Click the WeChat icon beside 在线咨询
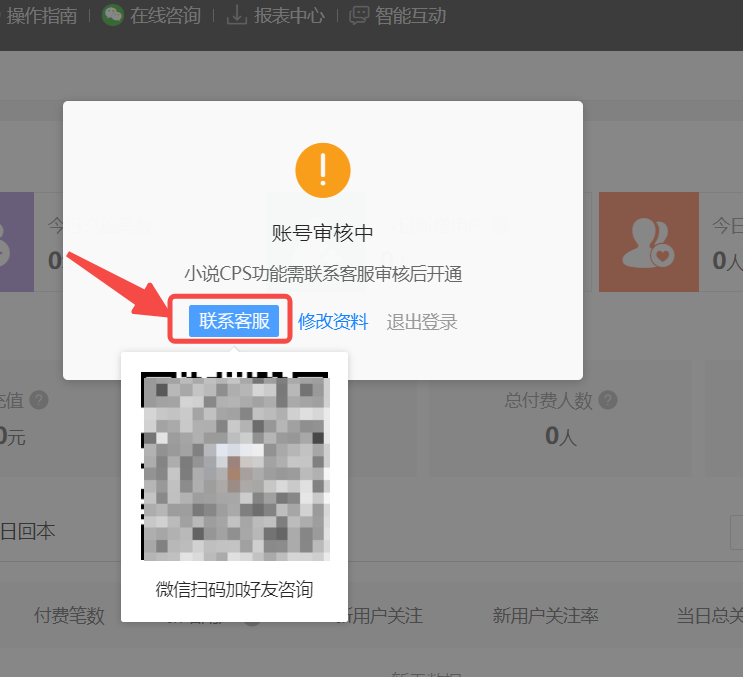The image size is (743, 677). tap(113, 16)
